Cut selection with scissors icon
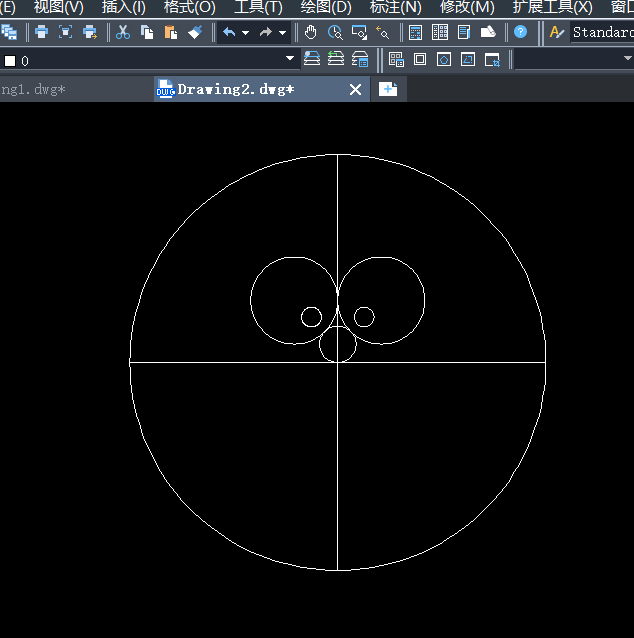The width and height of the screenshot is (634, 638). [x=123, y=32]
